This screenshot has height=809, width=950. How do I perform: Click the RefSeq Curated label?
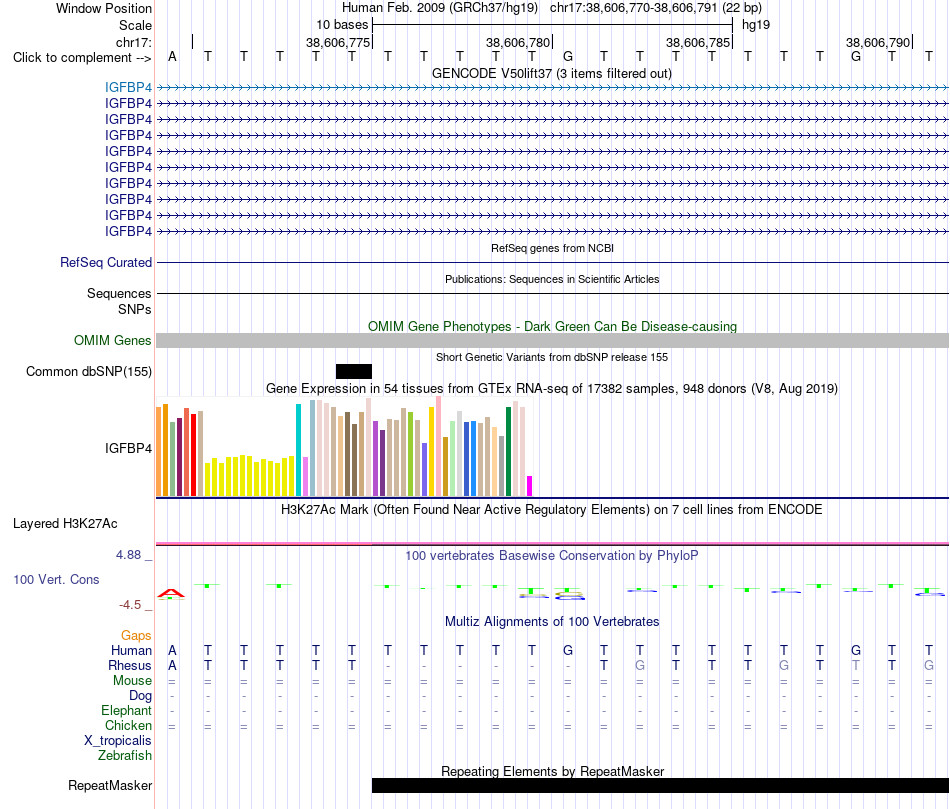(105, 262)
